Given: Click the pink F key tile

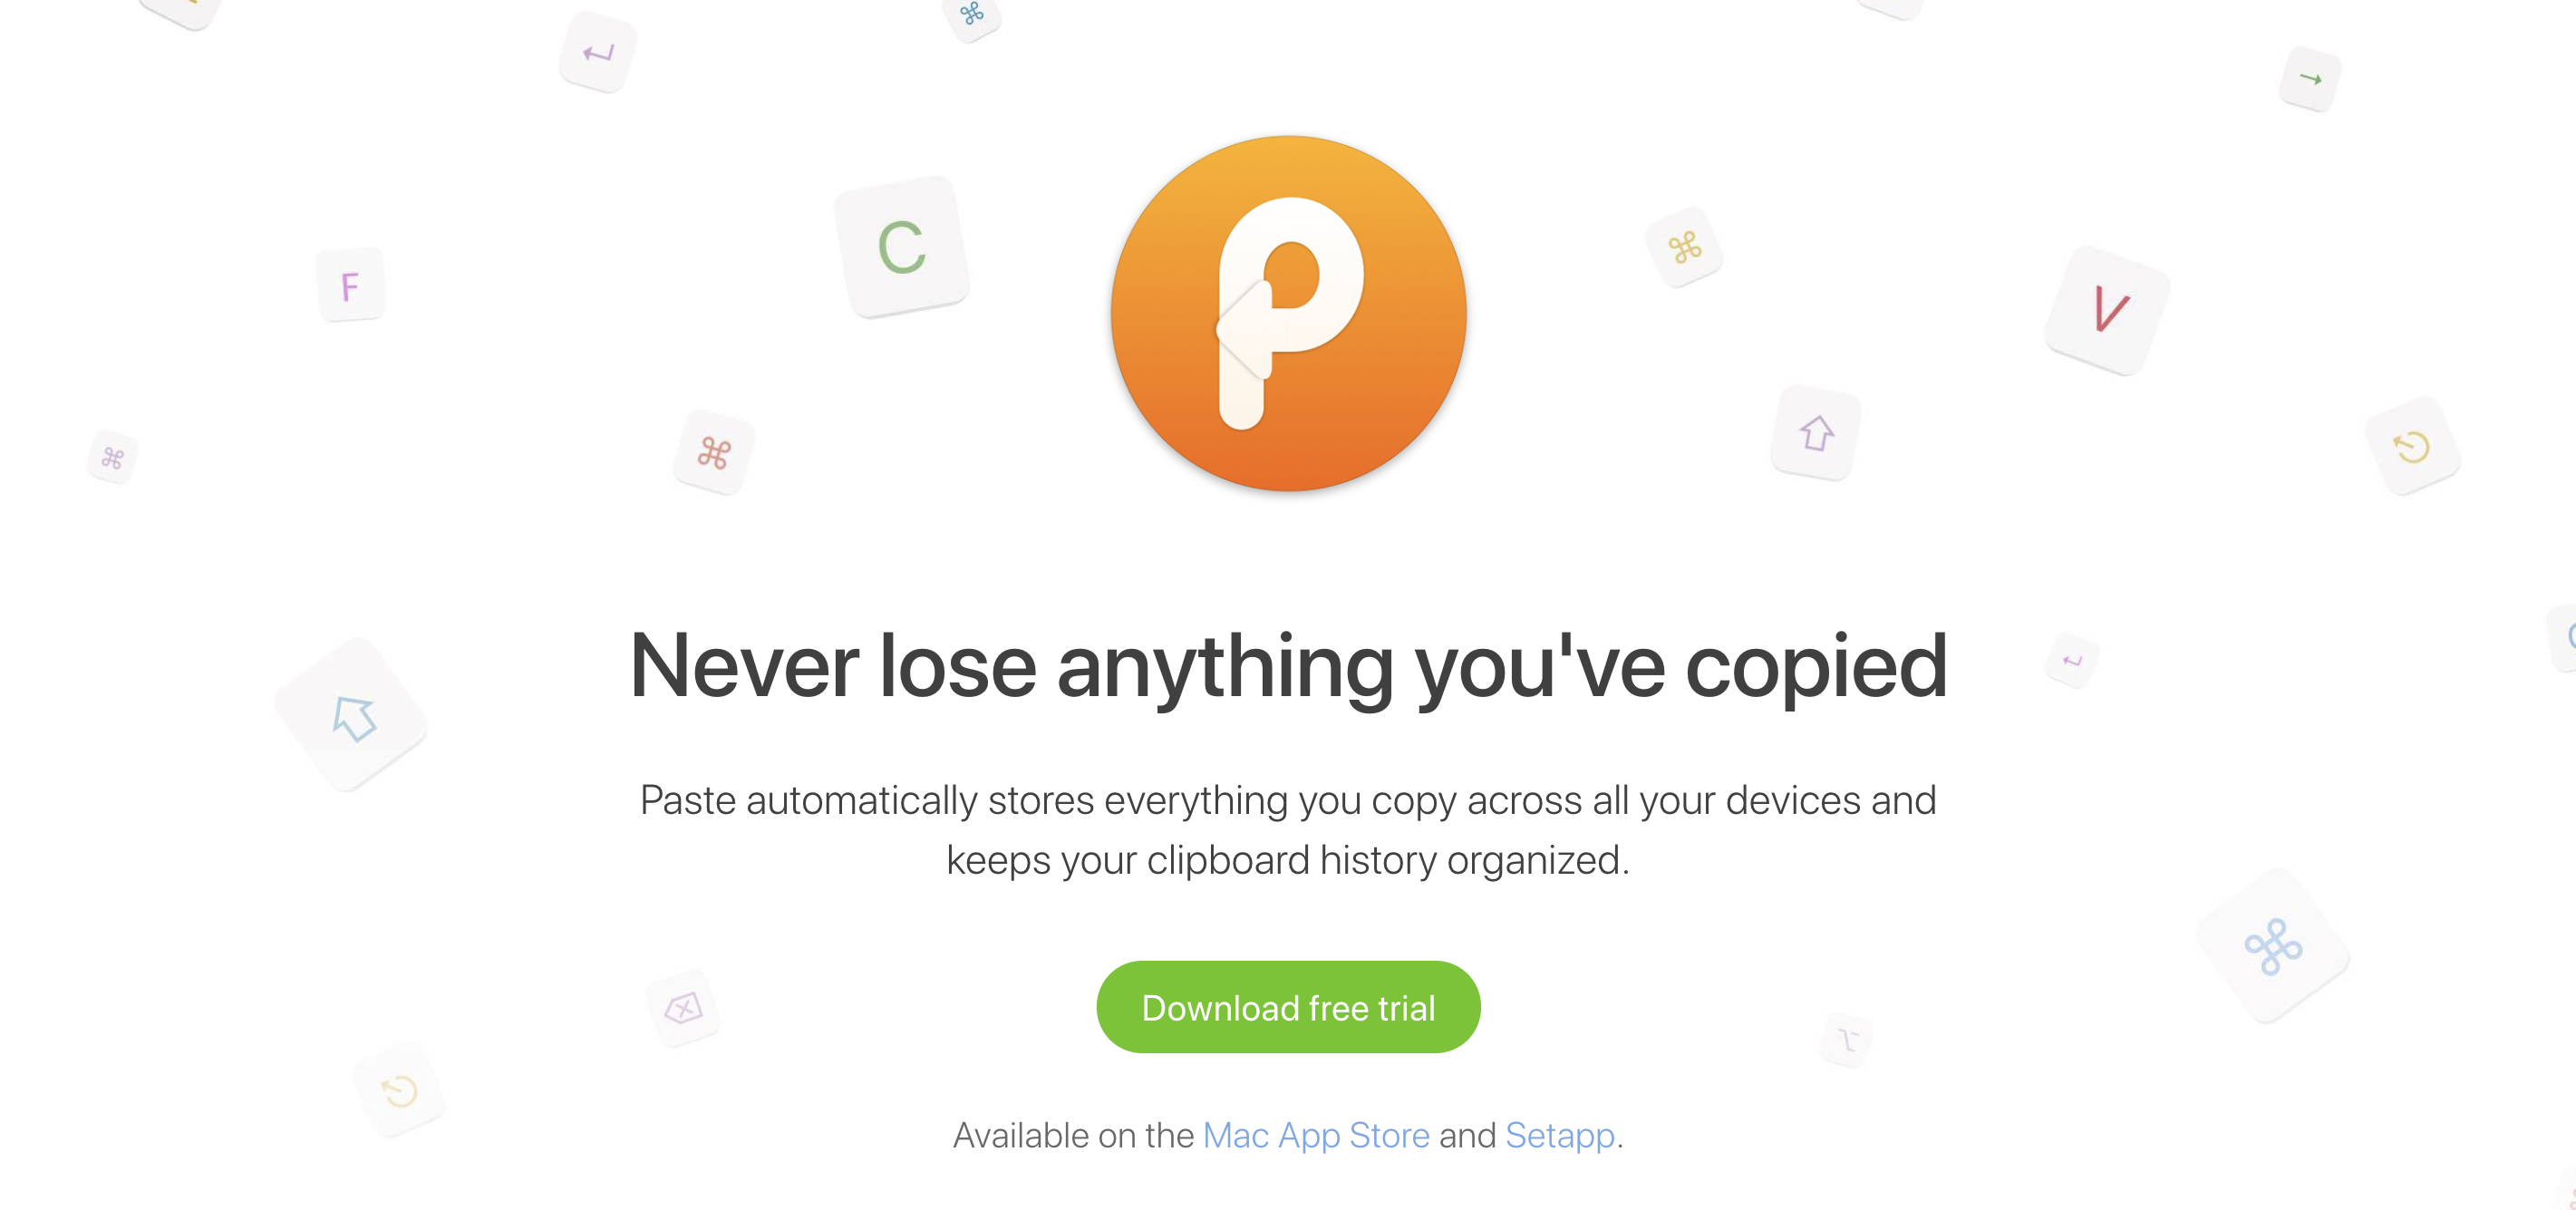Looking at the screenshot, I should [350, 285].
